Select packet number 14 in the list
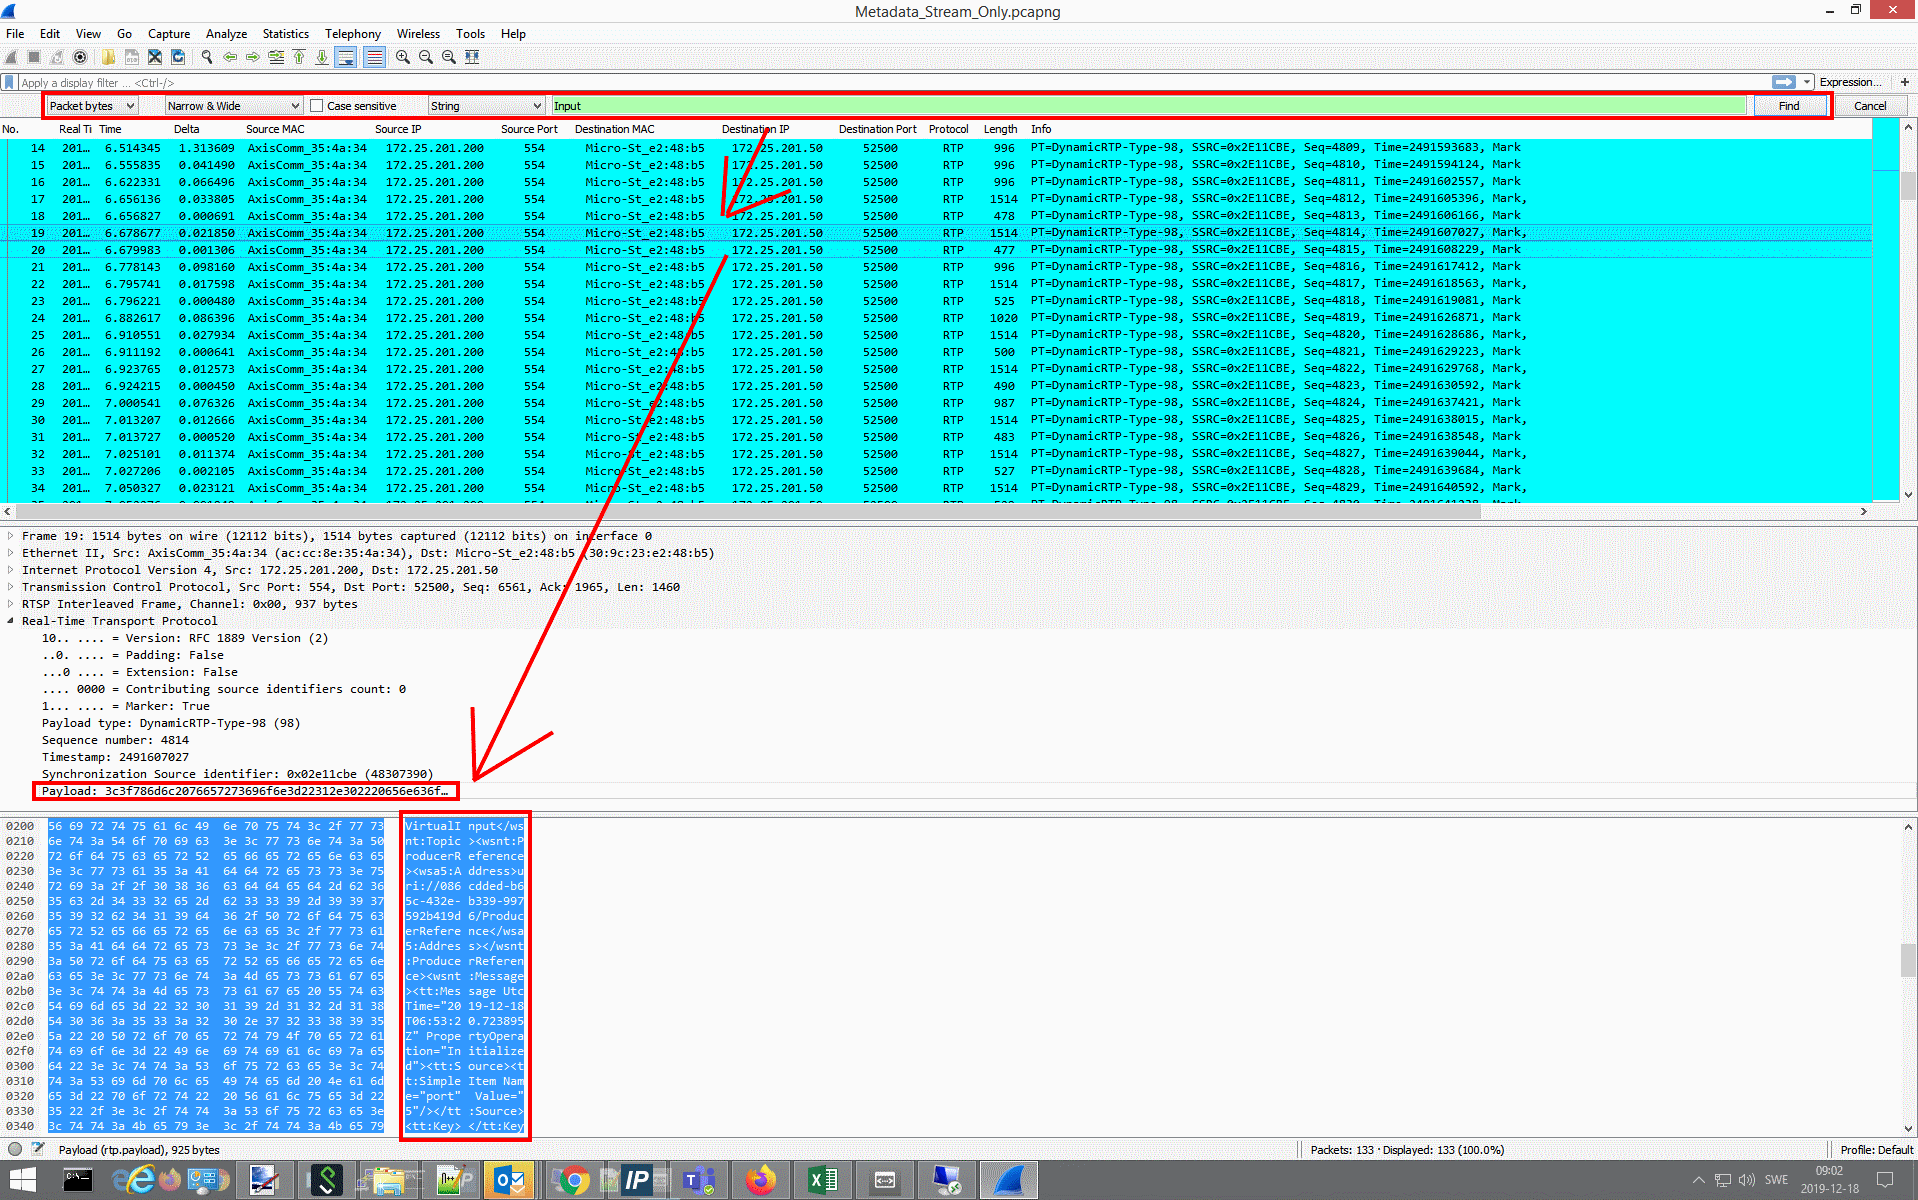The image size is (1918, 1200). tap(935, 148)
